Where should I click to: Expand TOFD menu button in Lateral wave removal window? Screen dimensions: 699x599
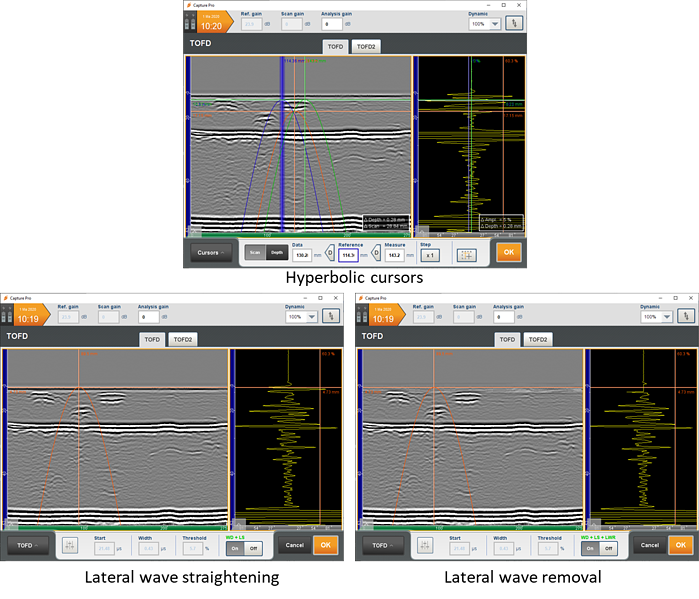click(x=382, y=545)
